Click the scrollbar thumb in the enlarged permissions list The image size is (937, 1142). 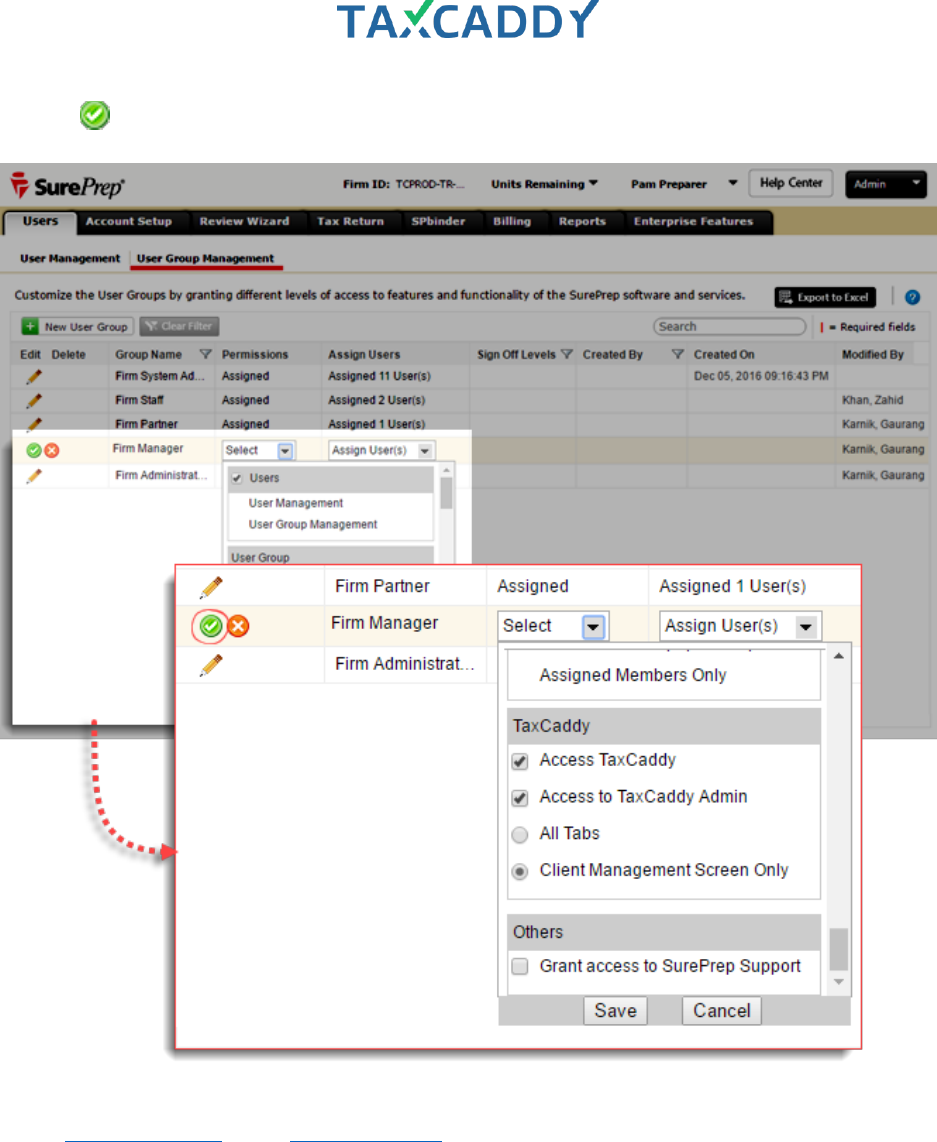point(839,949)
